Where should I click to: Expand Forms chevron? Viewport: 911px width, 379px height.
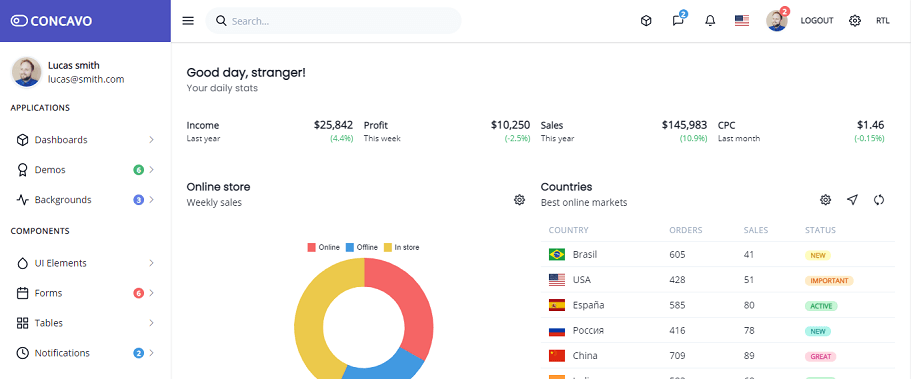[x=151, y=293]
